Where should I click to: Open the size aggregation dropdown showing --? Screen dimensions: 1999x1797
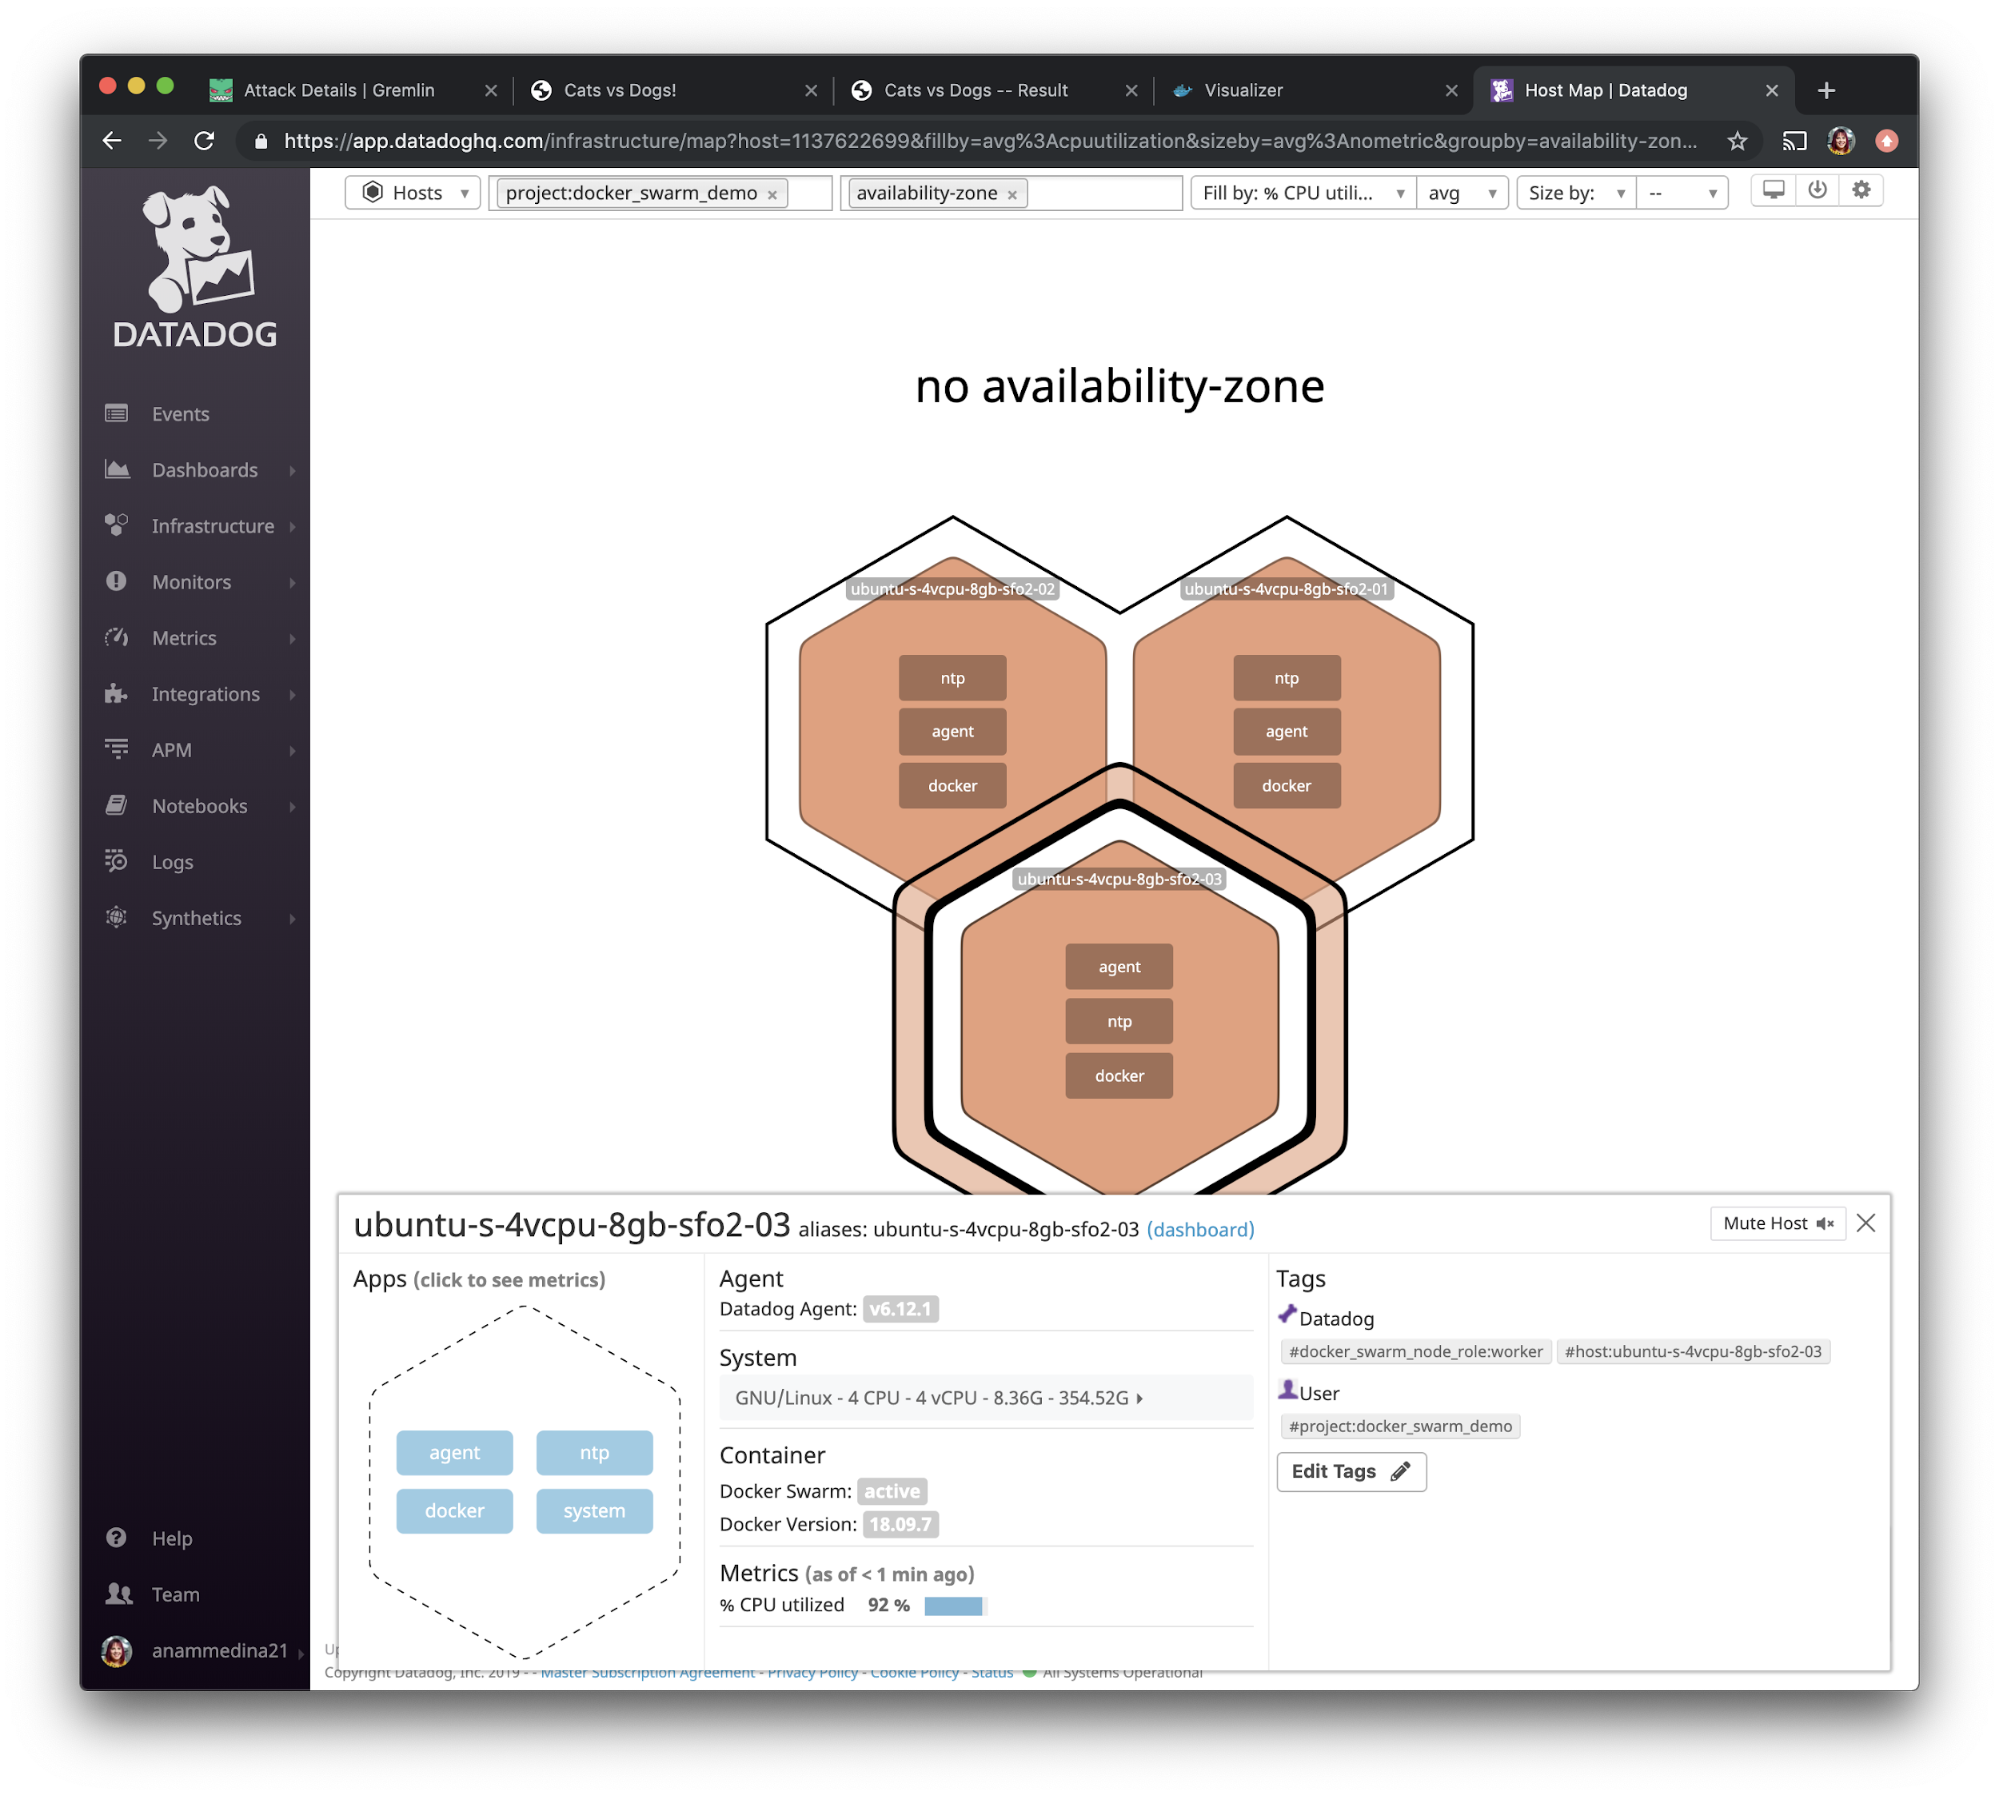pos(1682,193)
